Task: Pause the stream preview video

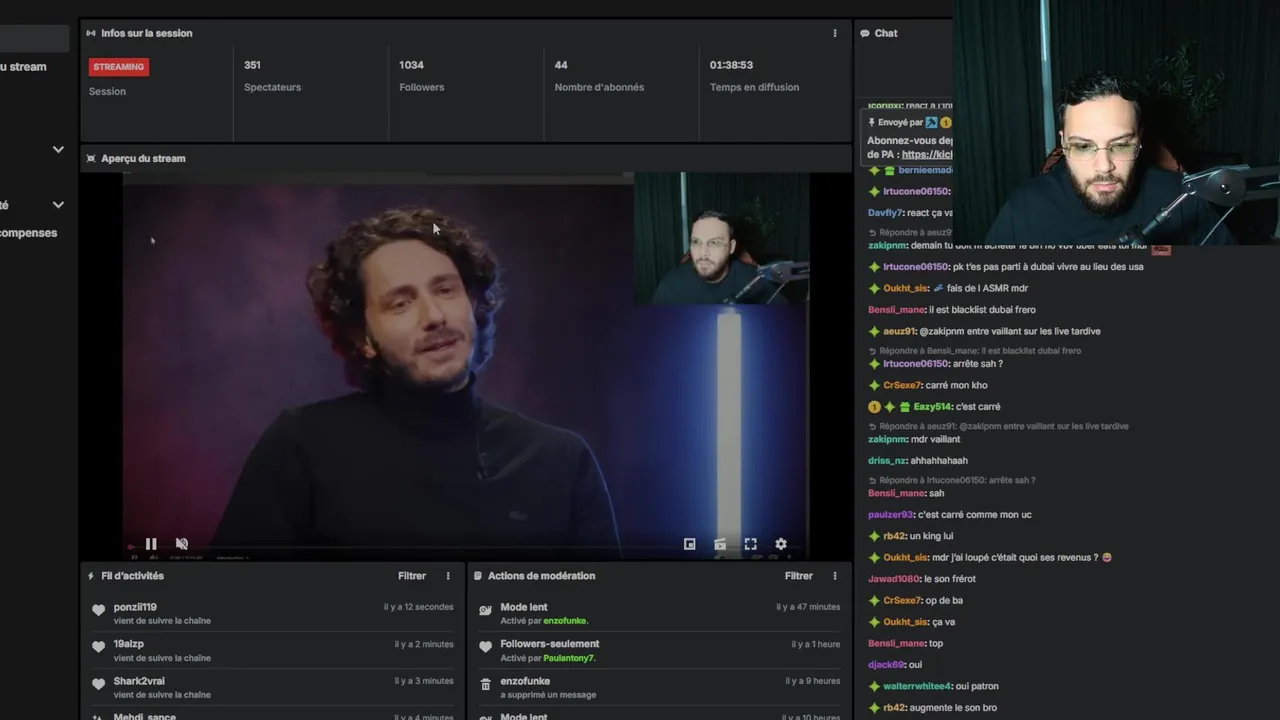Action: tap(151, 544)
